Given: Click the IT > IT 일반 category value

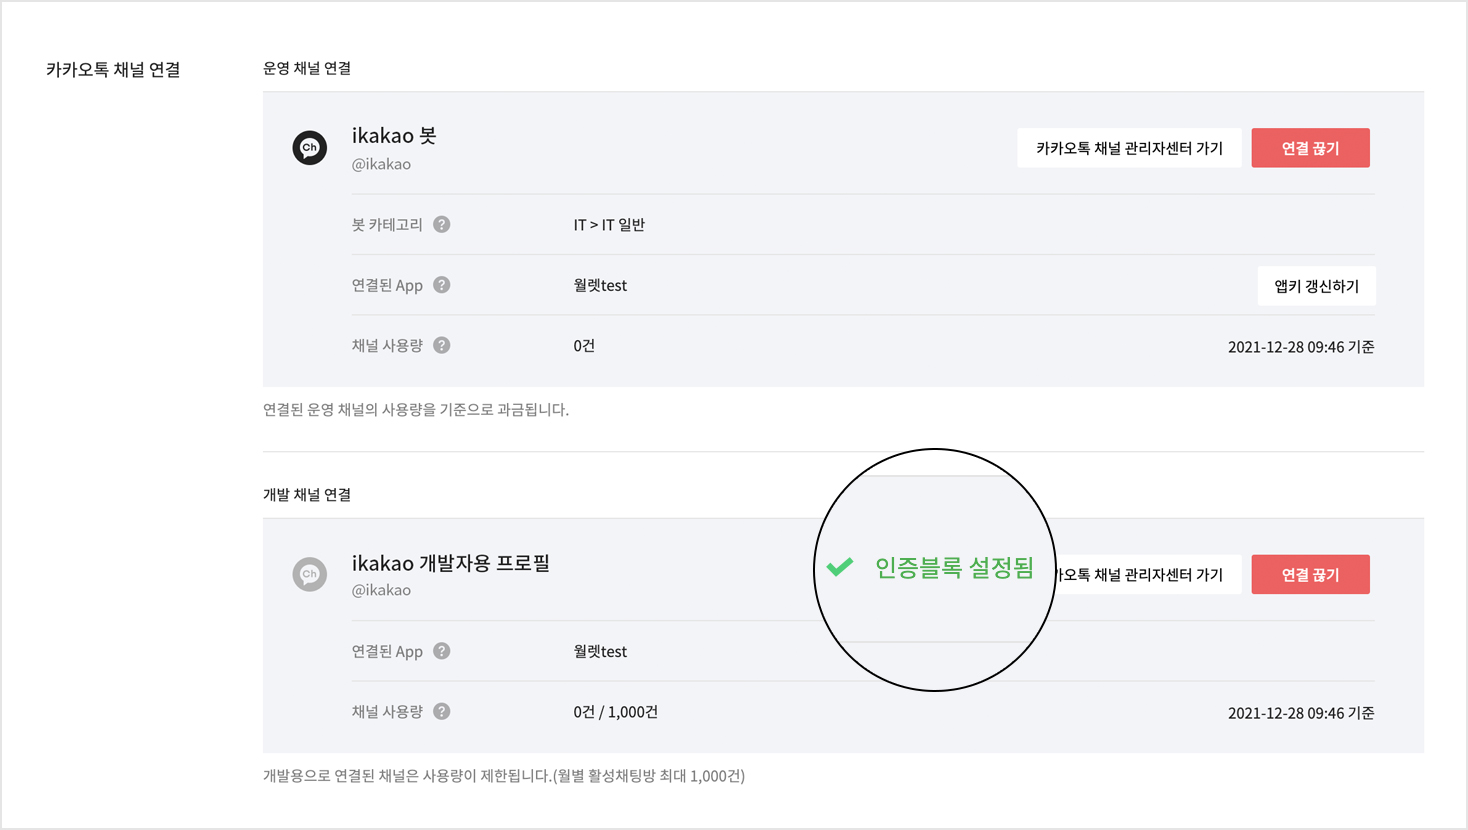Looking at the screenshot, I should tap(609, 225).
